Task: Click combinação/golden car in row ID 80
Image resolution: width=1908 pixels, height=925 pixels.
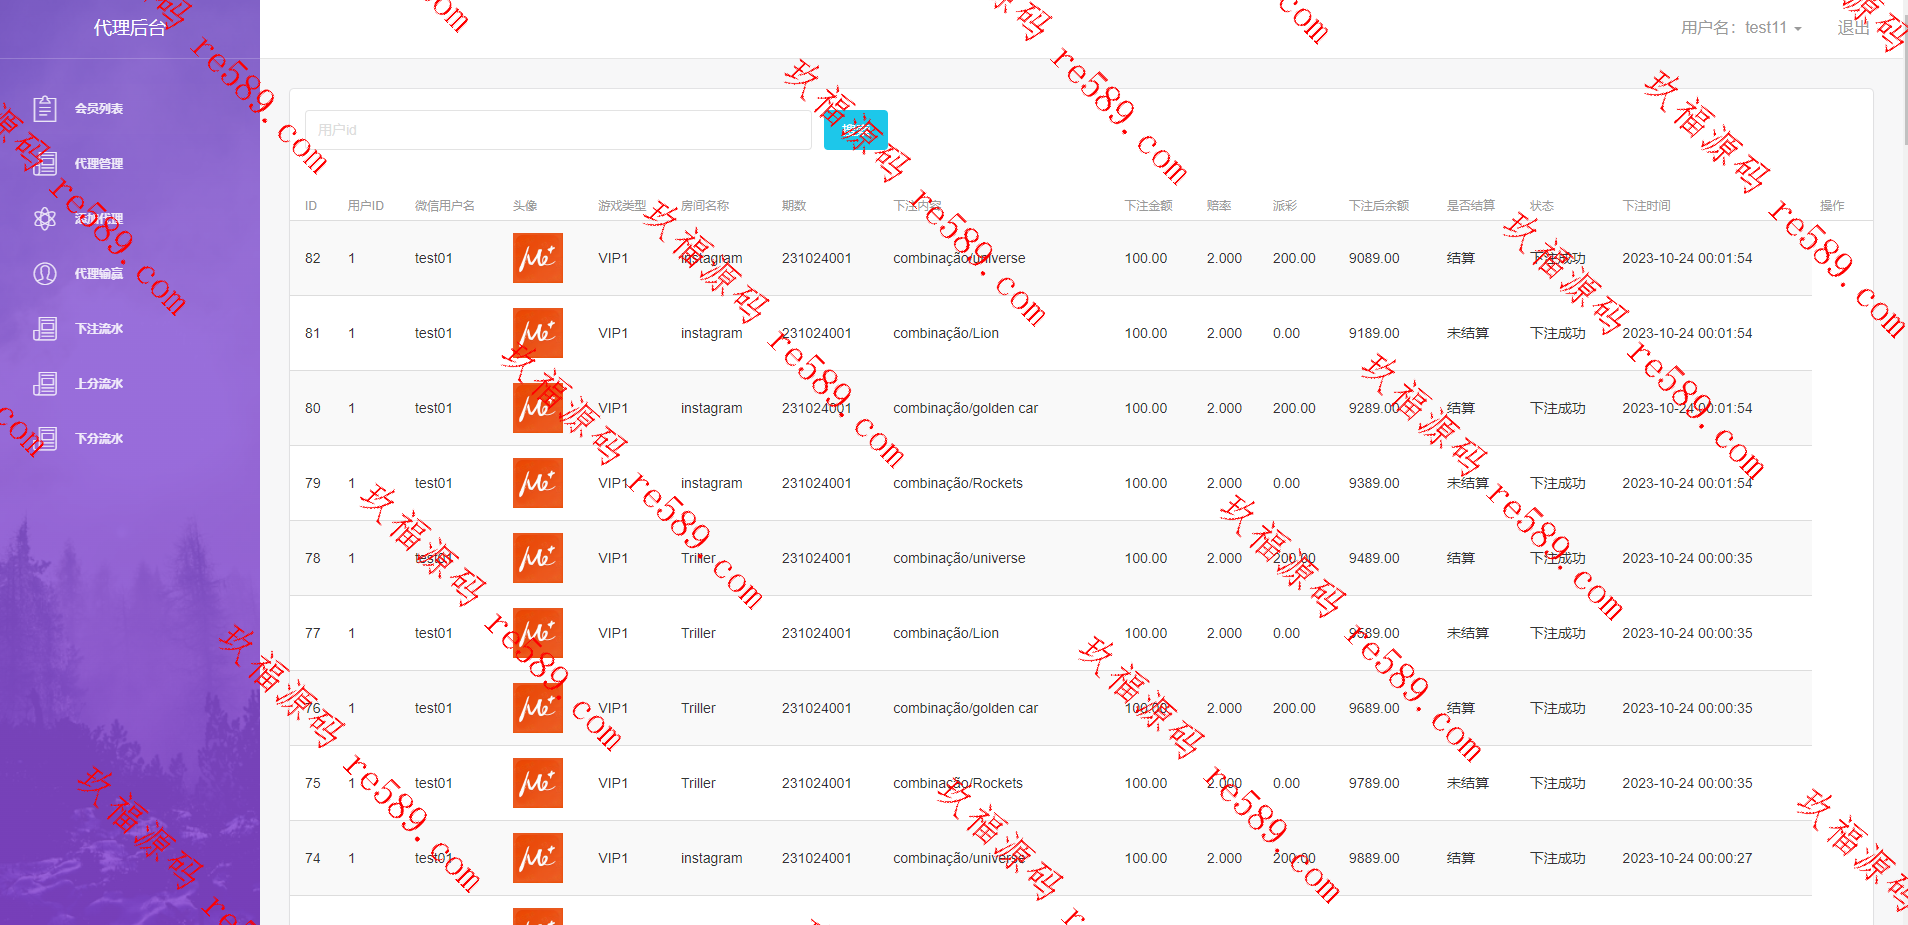Action: click(966, 408)
